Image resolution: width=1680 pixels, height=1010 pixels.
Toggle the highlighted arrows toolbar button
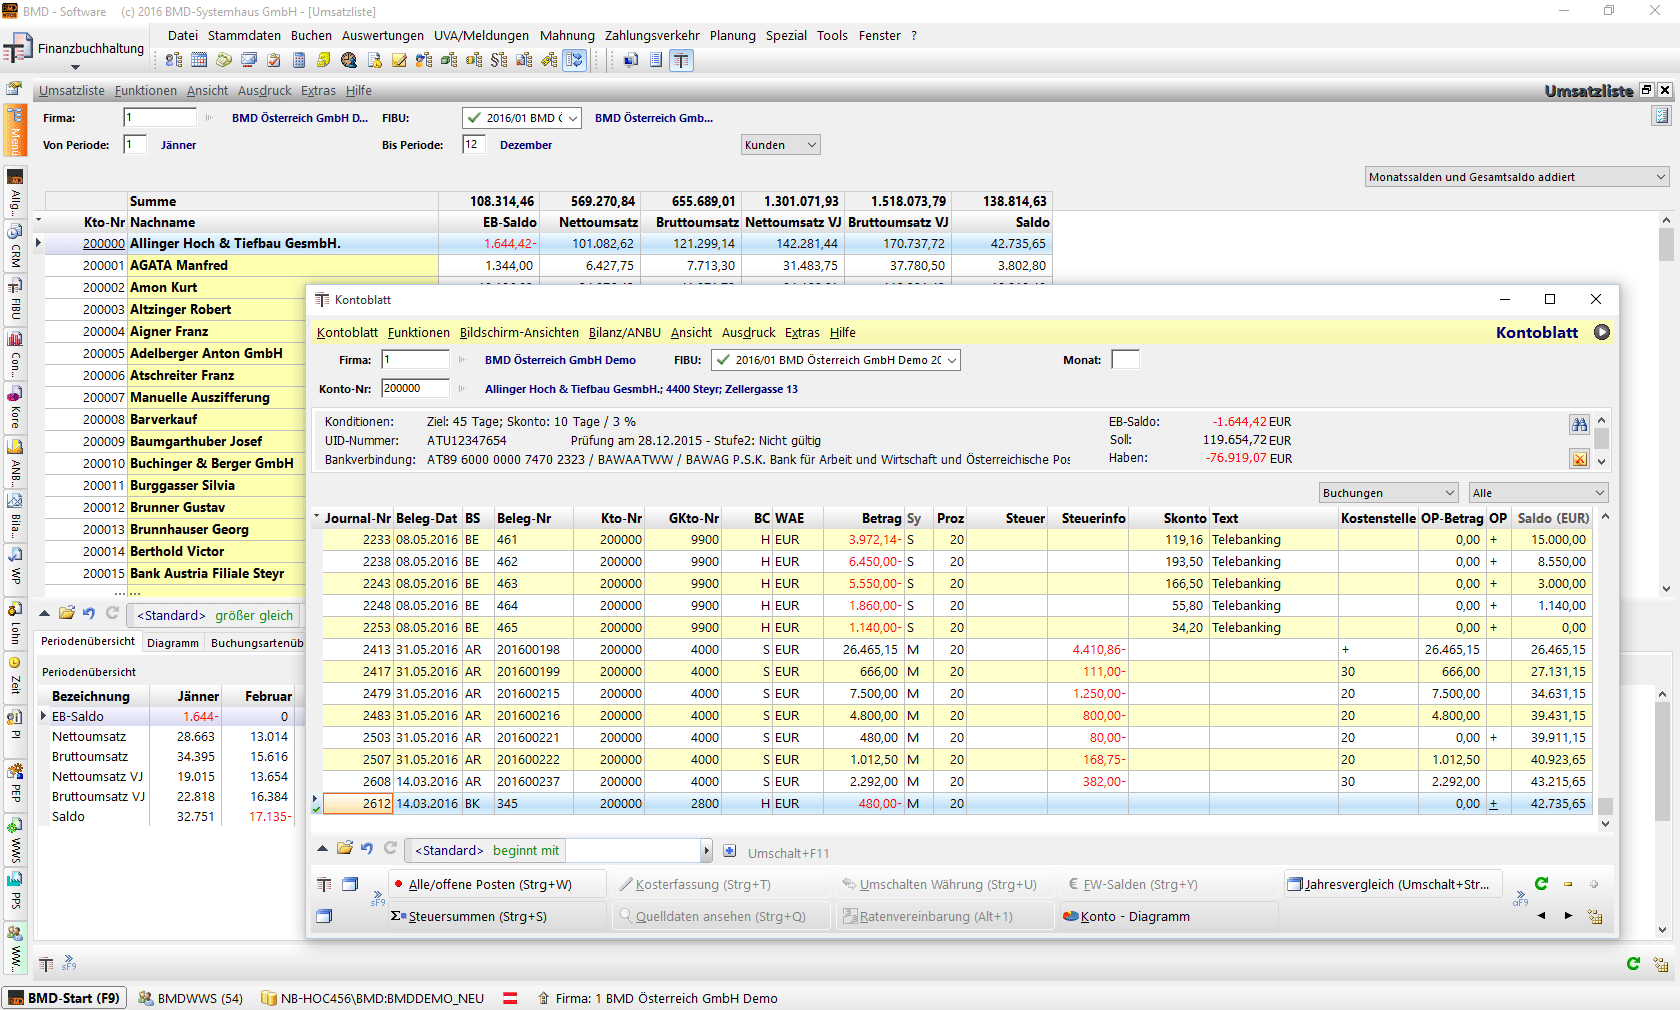574,60
